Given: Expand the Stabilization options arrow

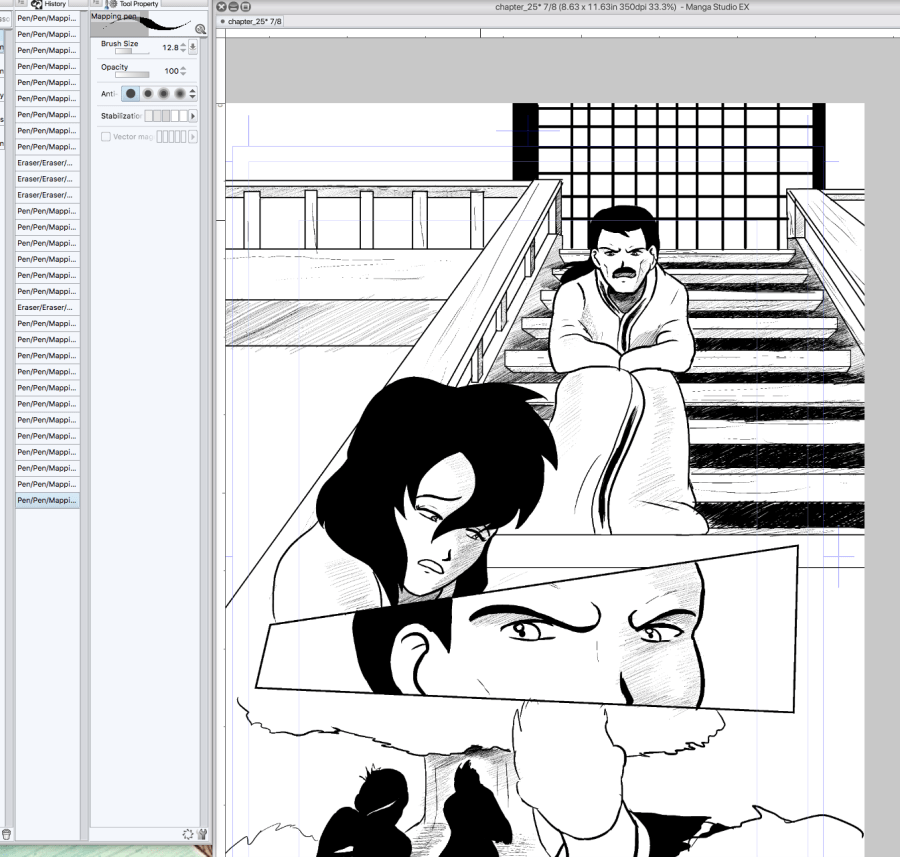Looking at the screenshot, I should click(193, 116).
